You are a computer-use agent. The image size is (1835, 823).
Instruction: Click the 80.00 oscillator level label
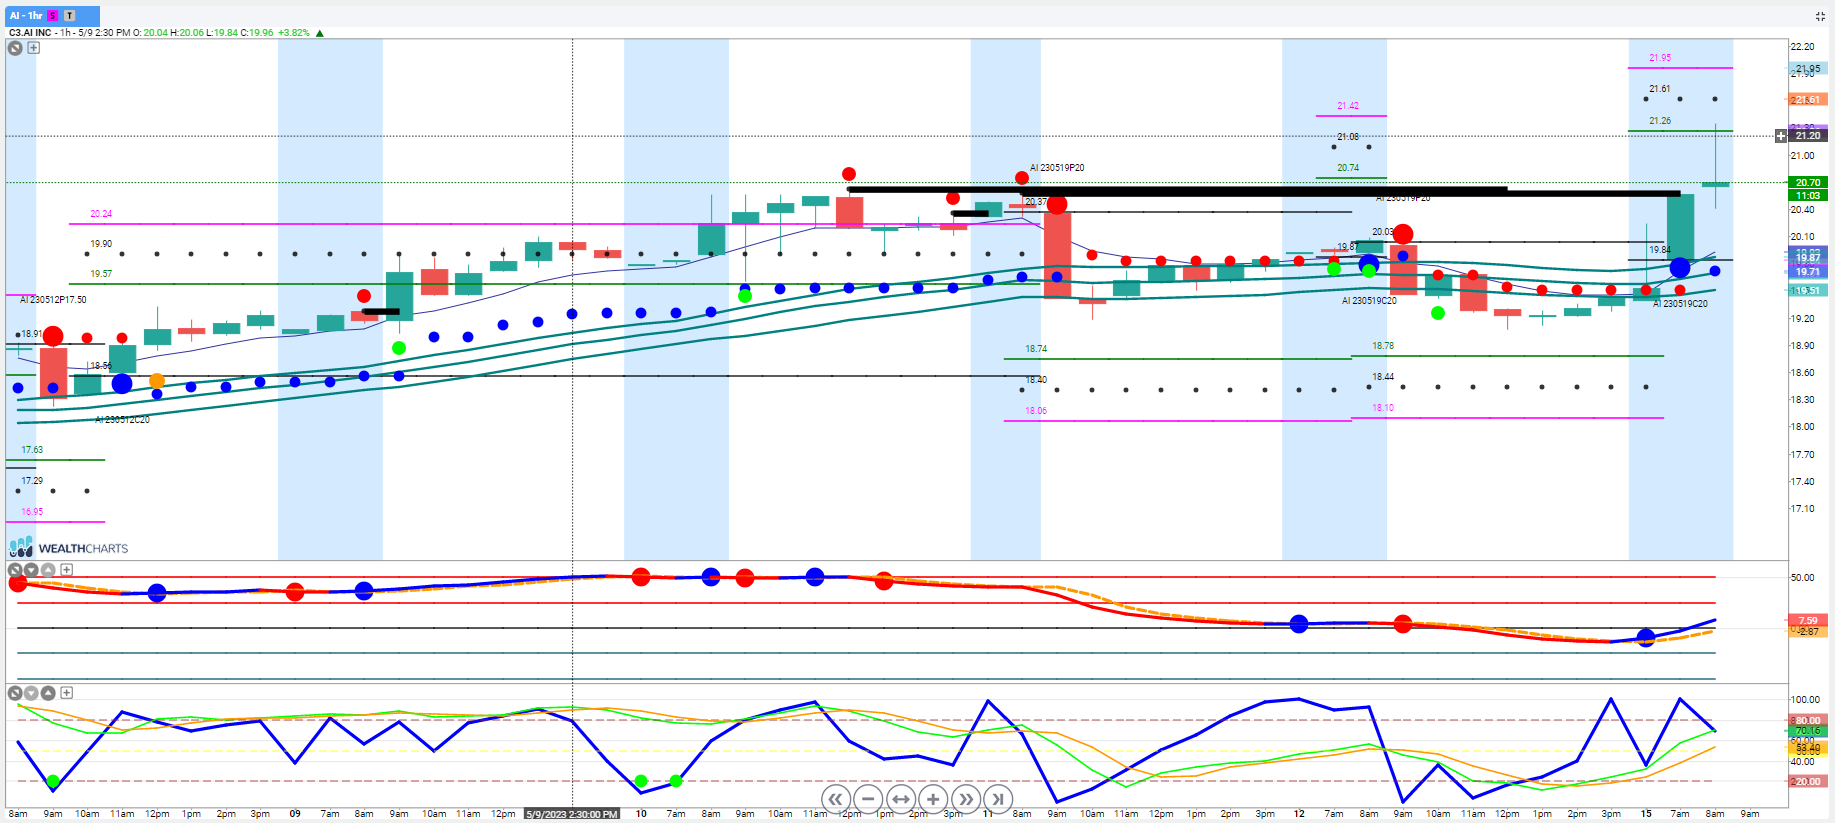(1808, 720)
